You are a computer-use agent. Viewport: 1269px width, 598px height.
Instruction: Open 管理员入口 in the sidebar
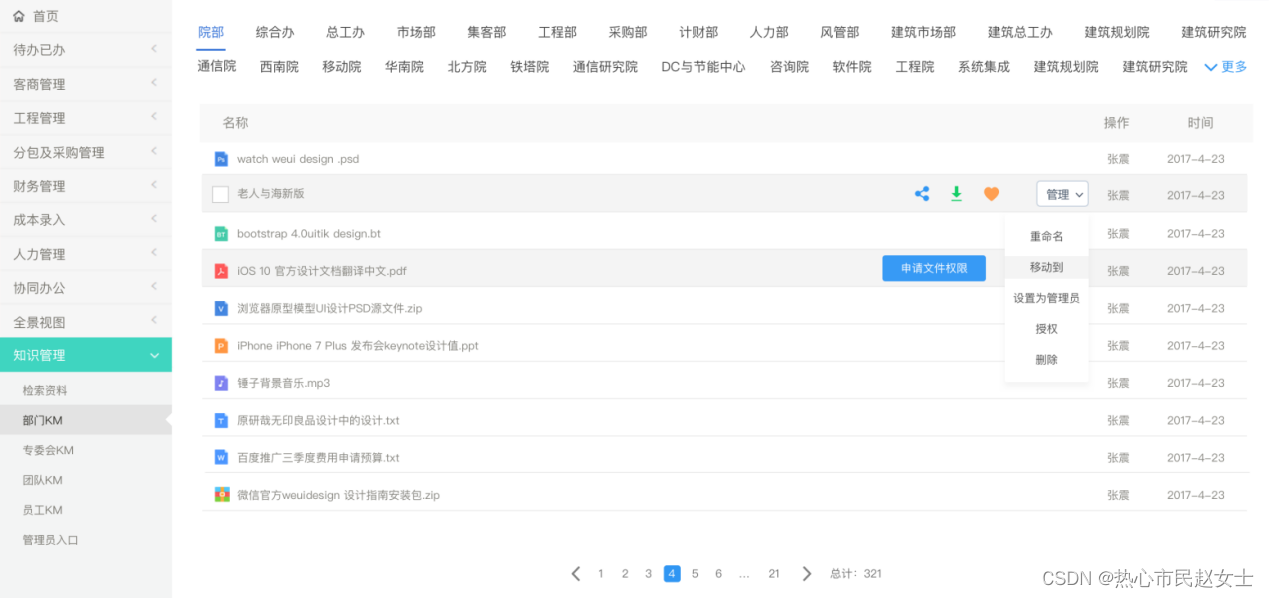[x=50, y=540]
